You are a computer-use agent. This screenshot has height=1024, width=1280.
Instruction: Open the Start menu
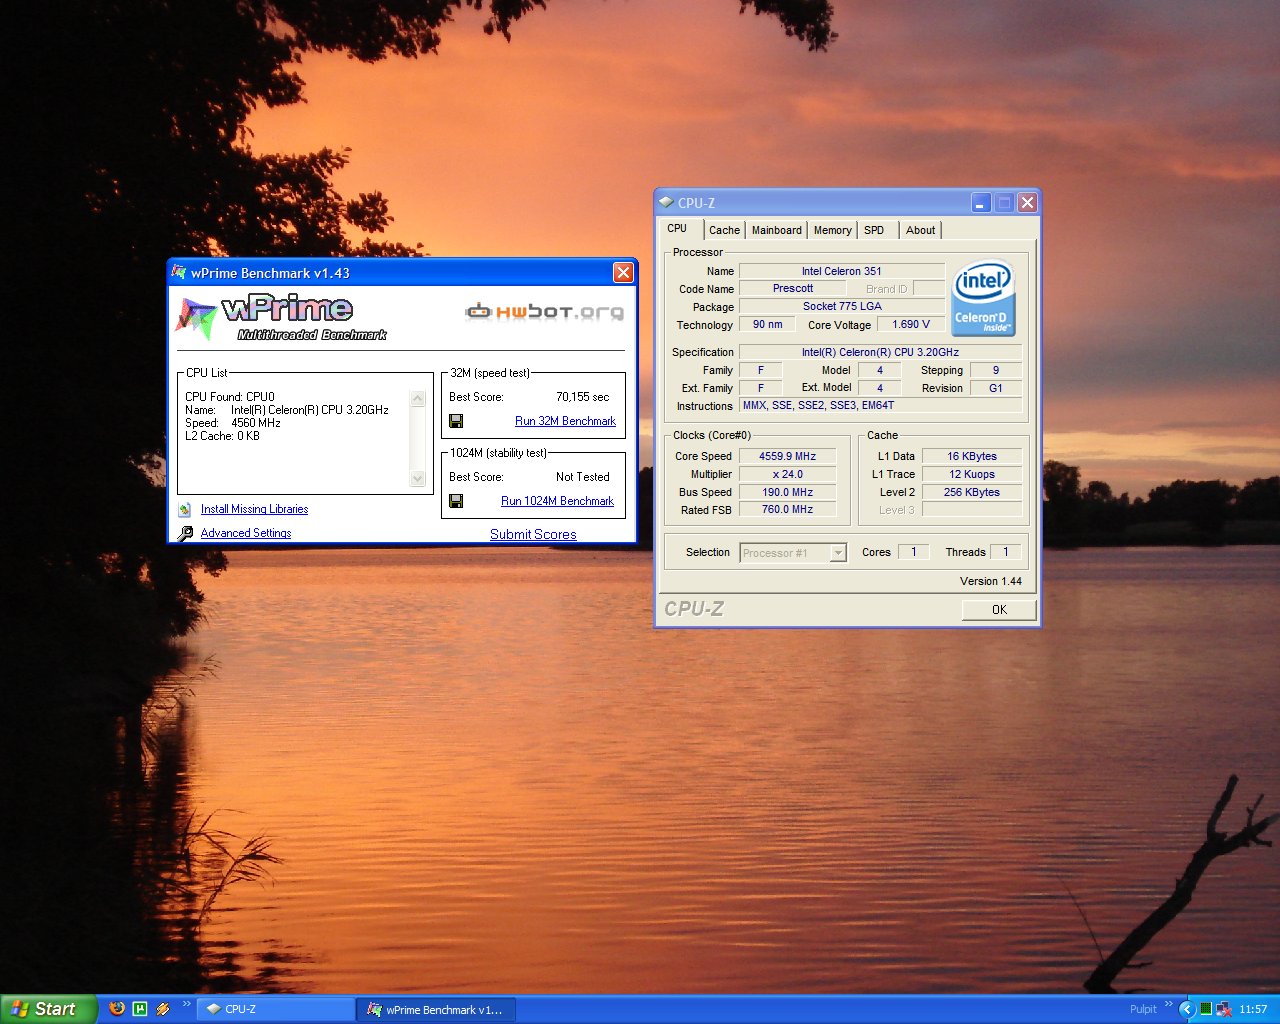pyautogui.click(x=48, y=1009)
